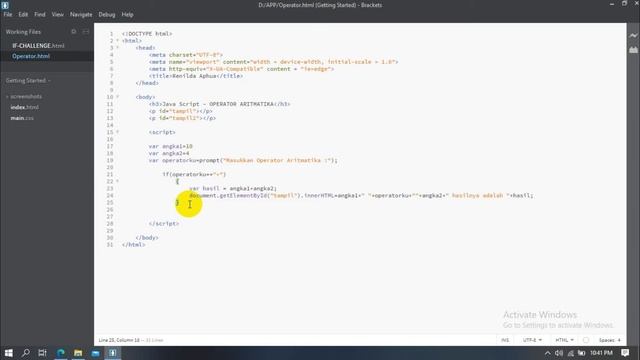Open the Getting Started project dropdown
This screenshot has height=360, width=640.
(28, 80)
